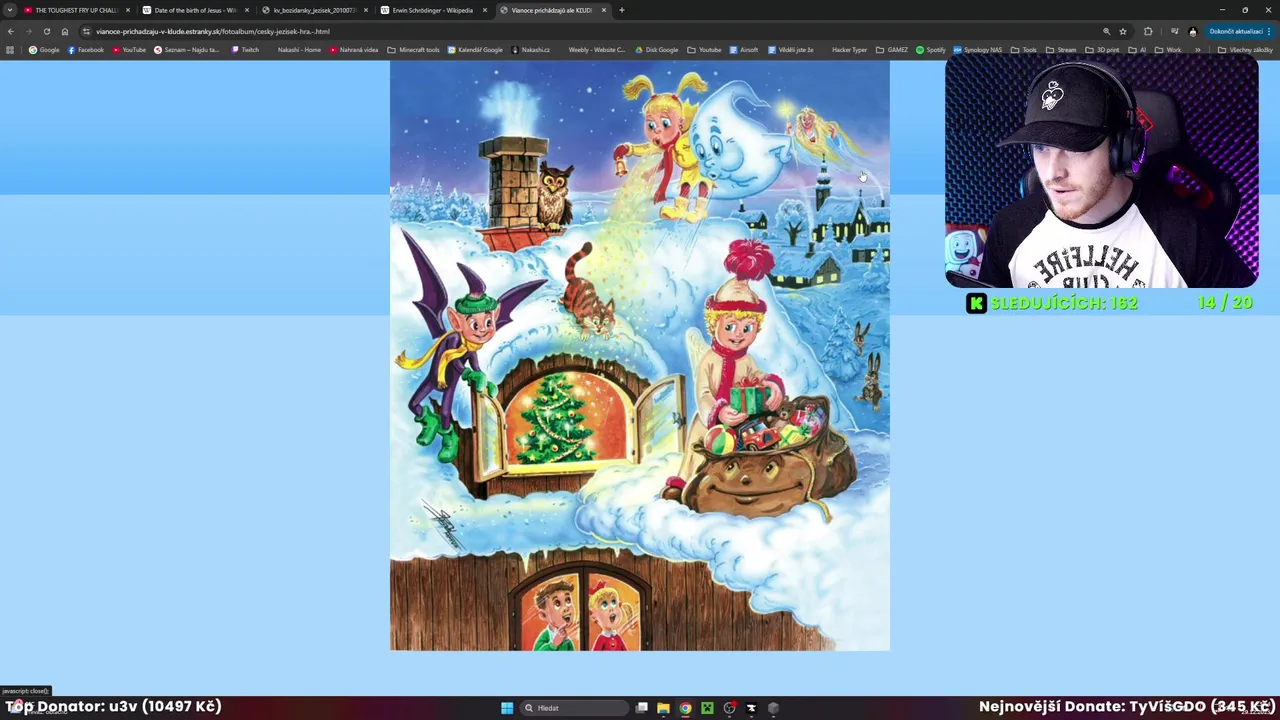Close the Date of the birth of Jesus tab

tap(247, 10)
